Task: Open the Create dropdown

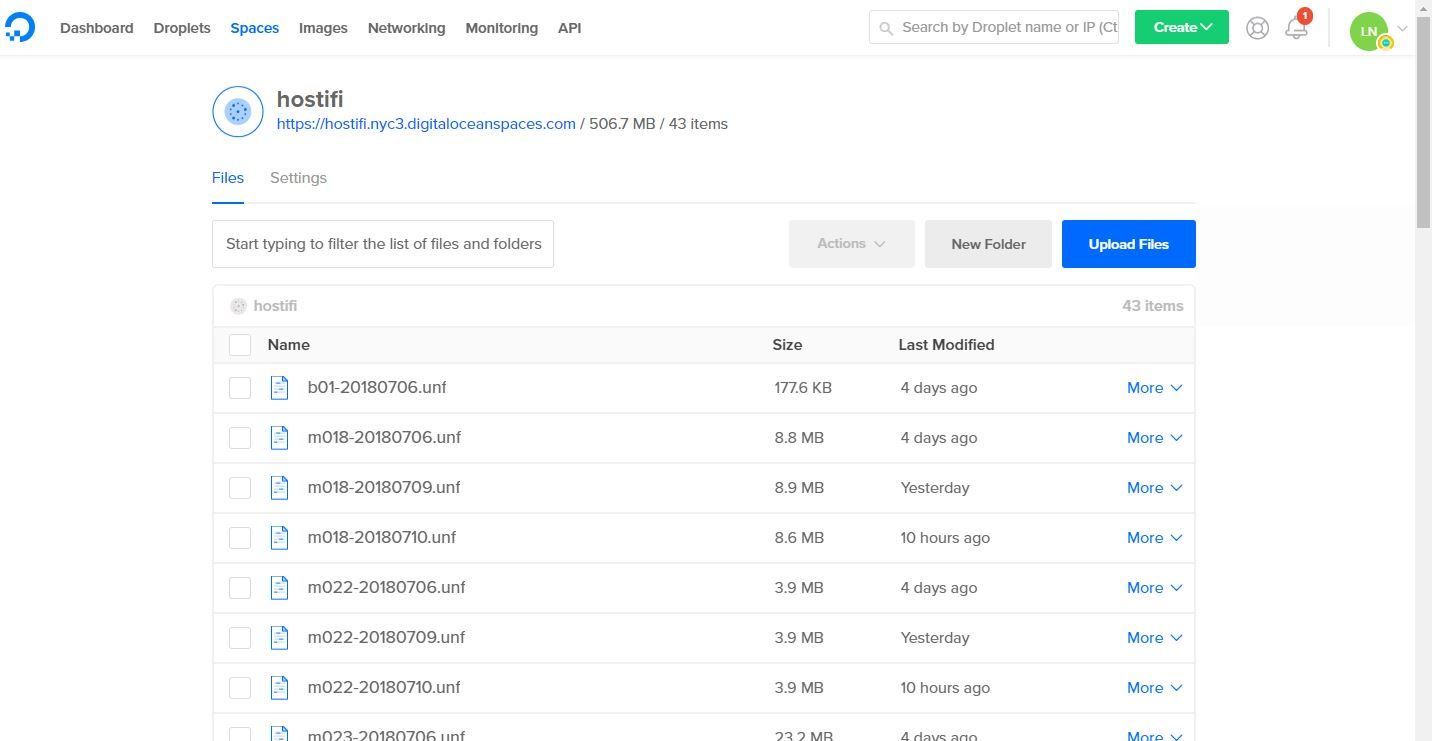Action: pyautogui.click(x=1180, y=27)
